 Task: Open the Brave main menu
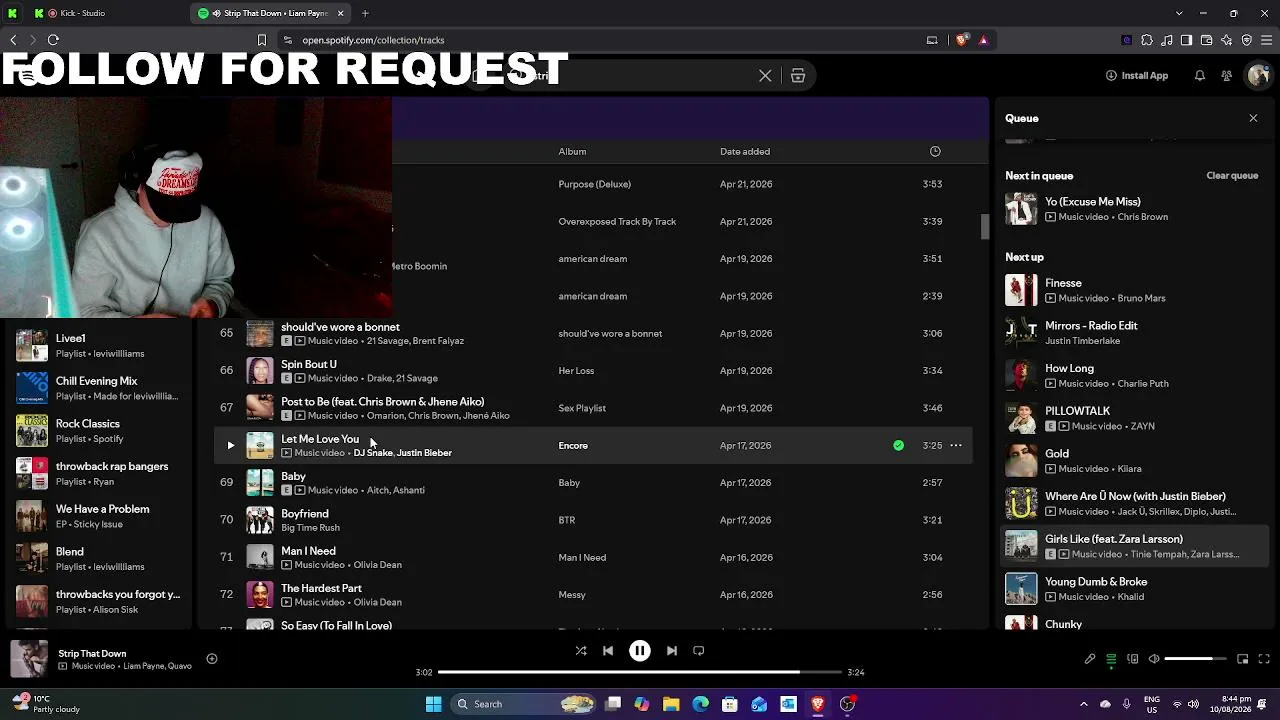[x=1267, y=40]
